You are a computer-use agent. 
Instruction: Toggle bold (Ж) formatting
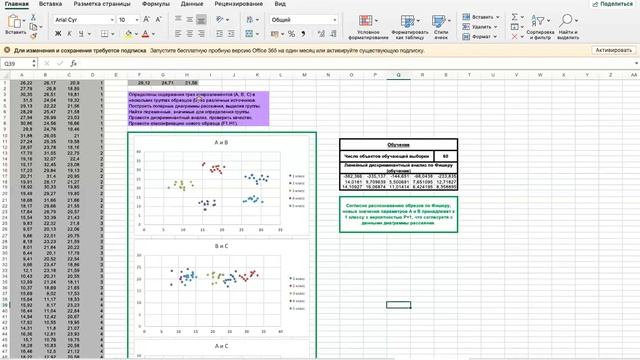[58, 33]
